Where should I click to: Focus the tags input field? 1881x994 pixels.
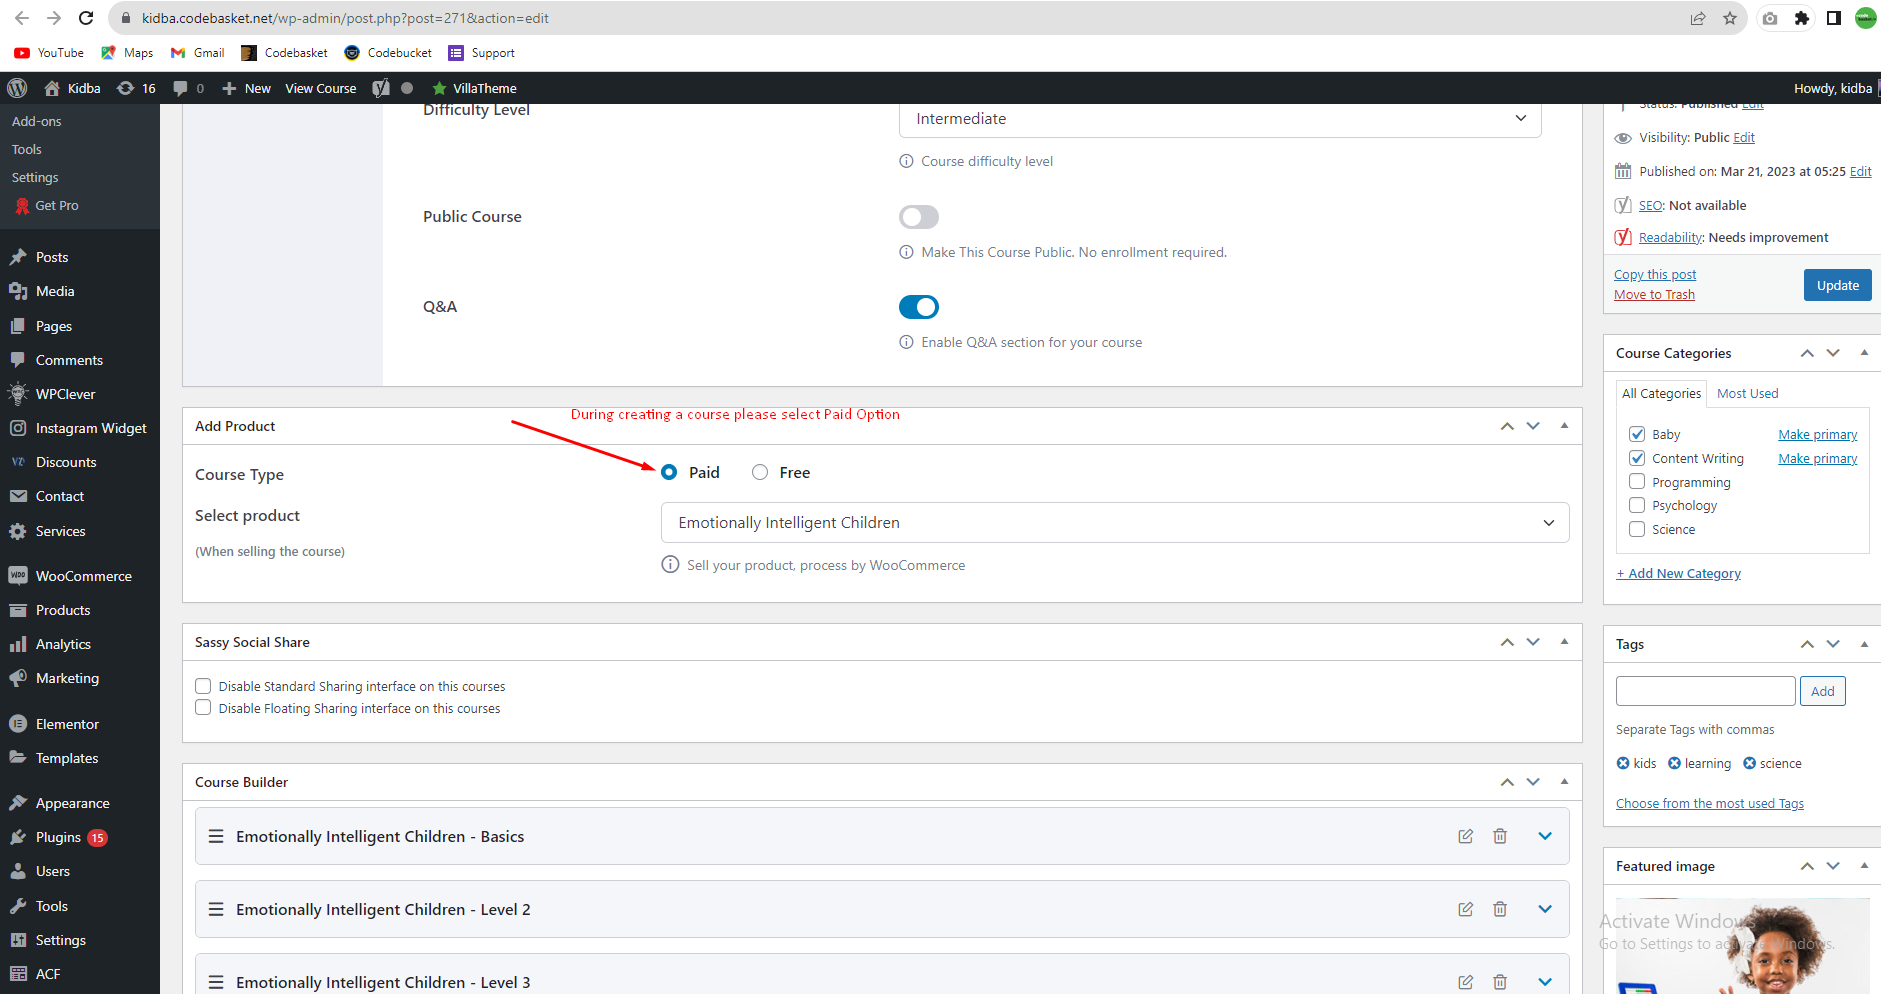coord(1706,691)
